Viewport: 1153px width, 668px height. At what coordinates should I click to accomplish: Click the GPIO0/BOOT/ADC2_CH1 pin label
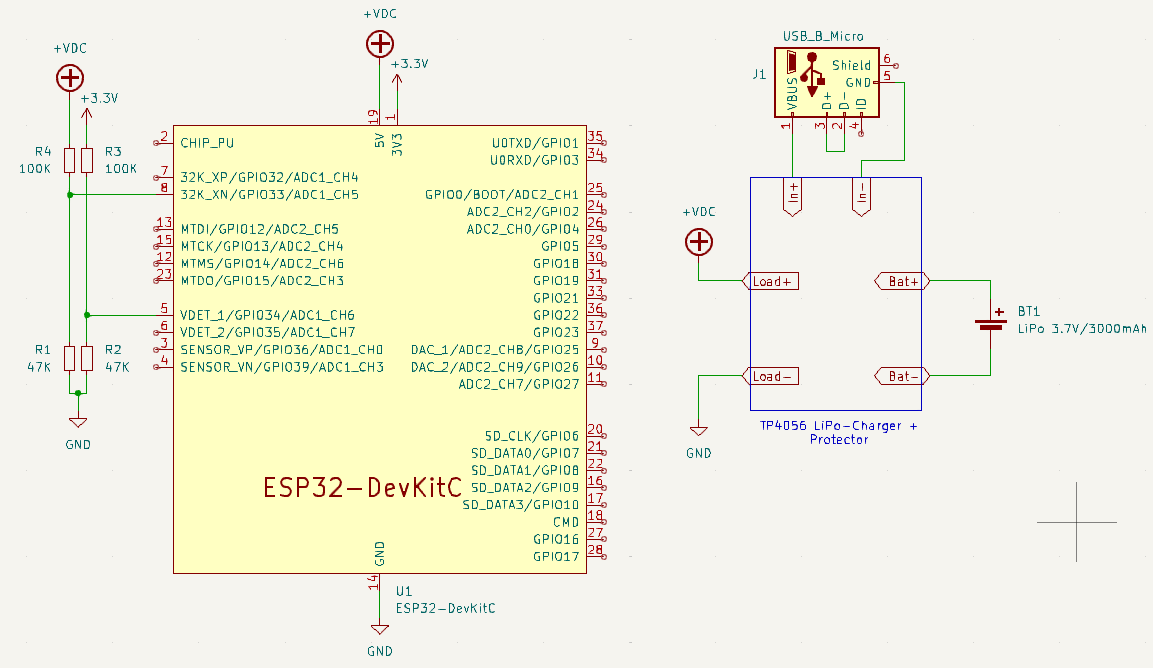[502, 195]
